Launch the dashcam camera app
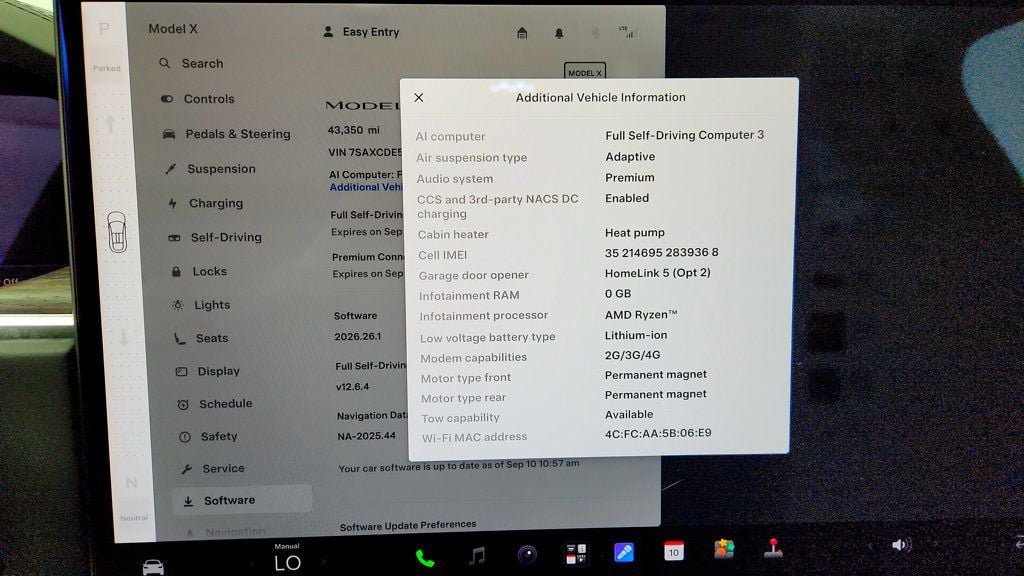Viewport: 1024px width, 576px height. 527,554
